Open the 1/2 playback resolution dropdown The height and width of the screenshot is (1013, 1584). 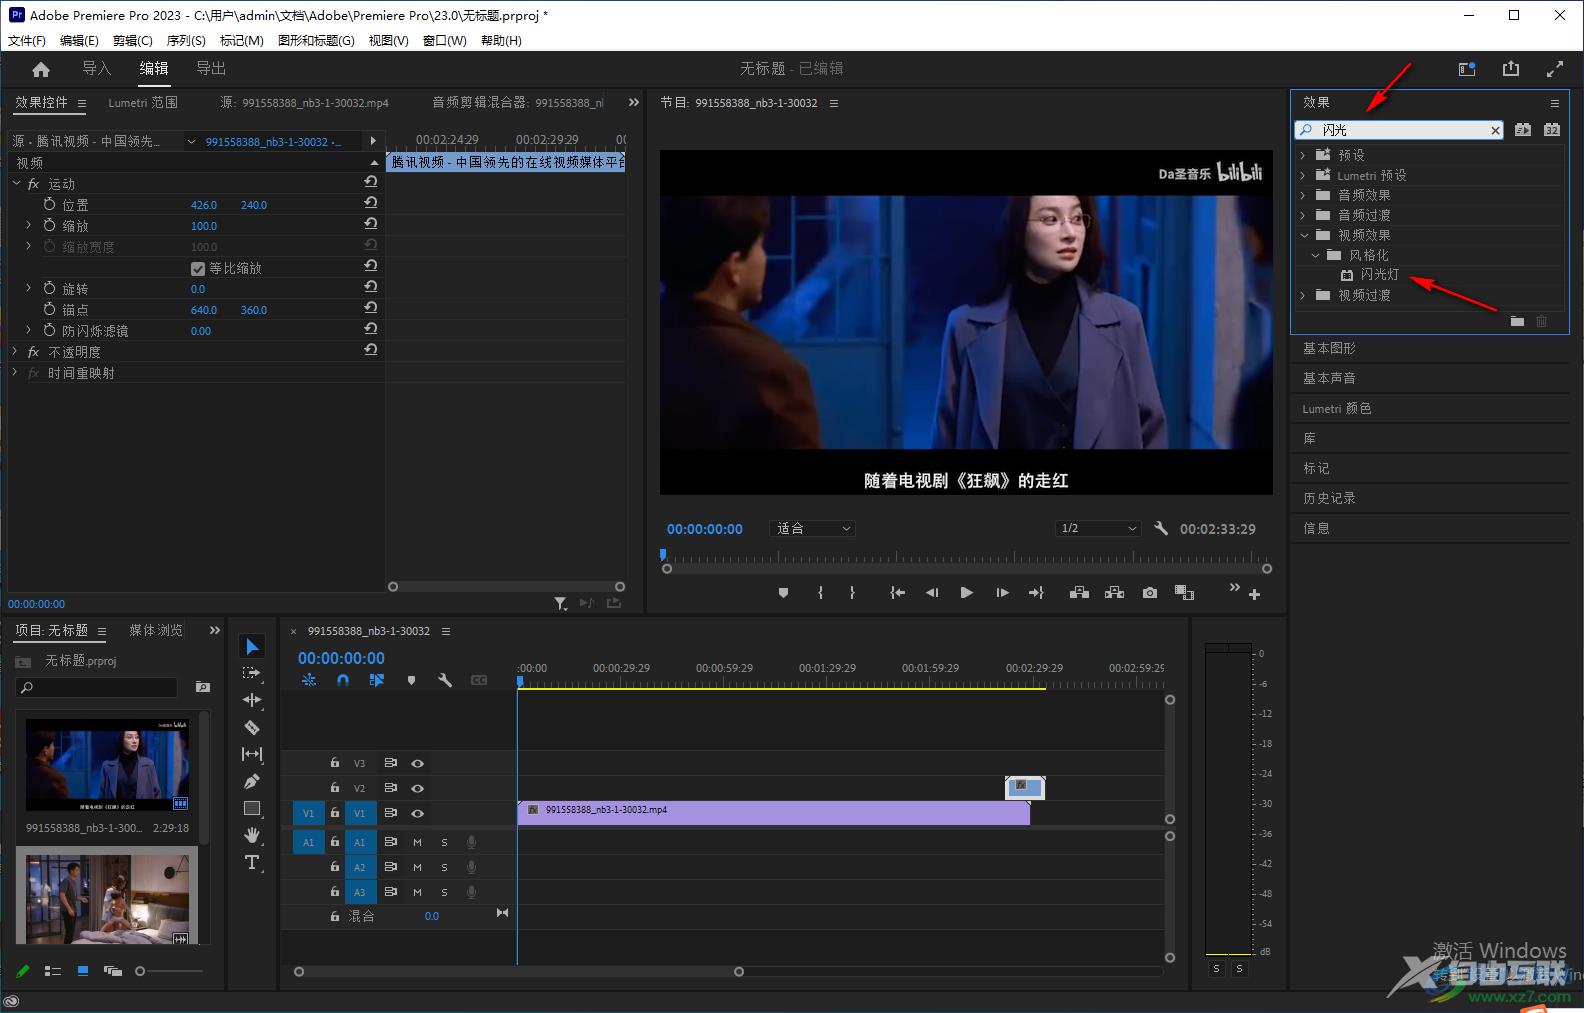tap(1097, 528)
